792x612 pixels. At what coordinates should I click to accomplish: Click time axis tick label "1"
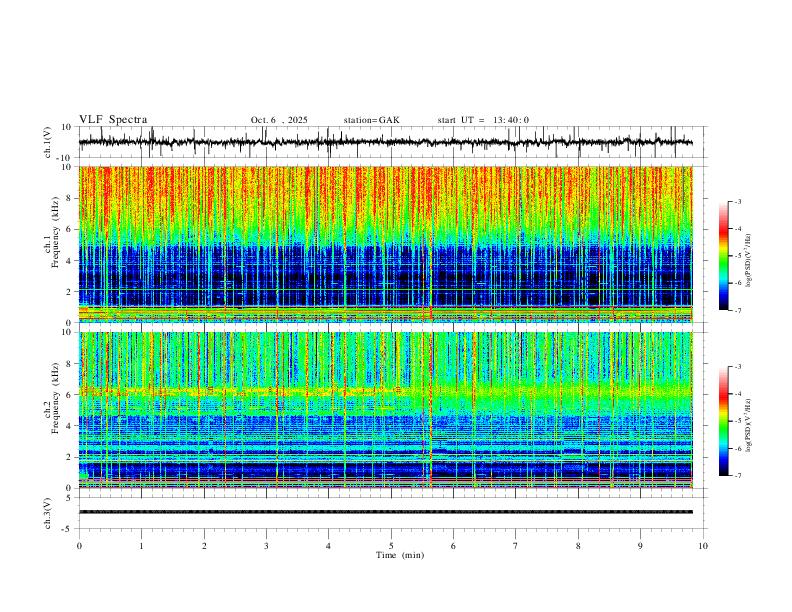click(141, 546)
